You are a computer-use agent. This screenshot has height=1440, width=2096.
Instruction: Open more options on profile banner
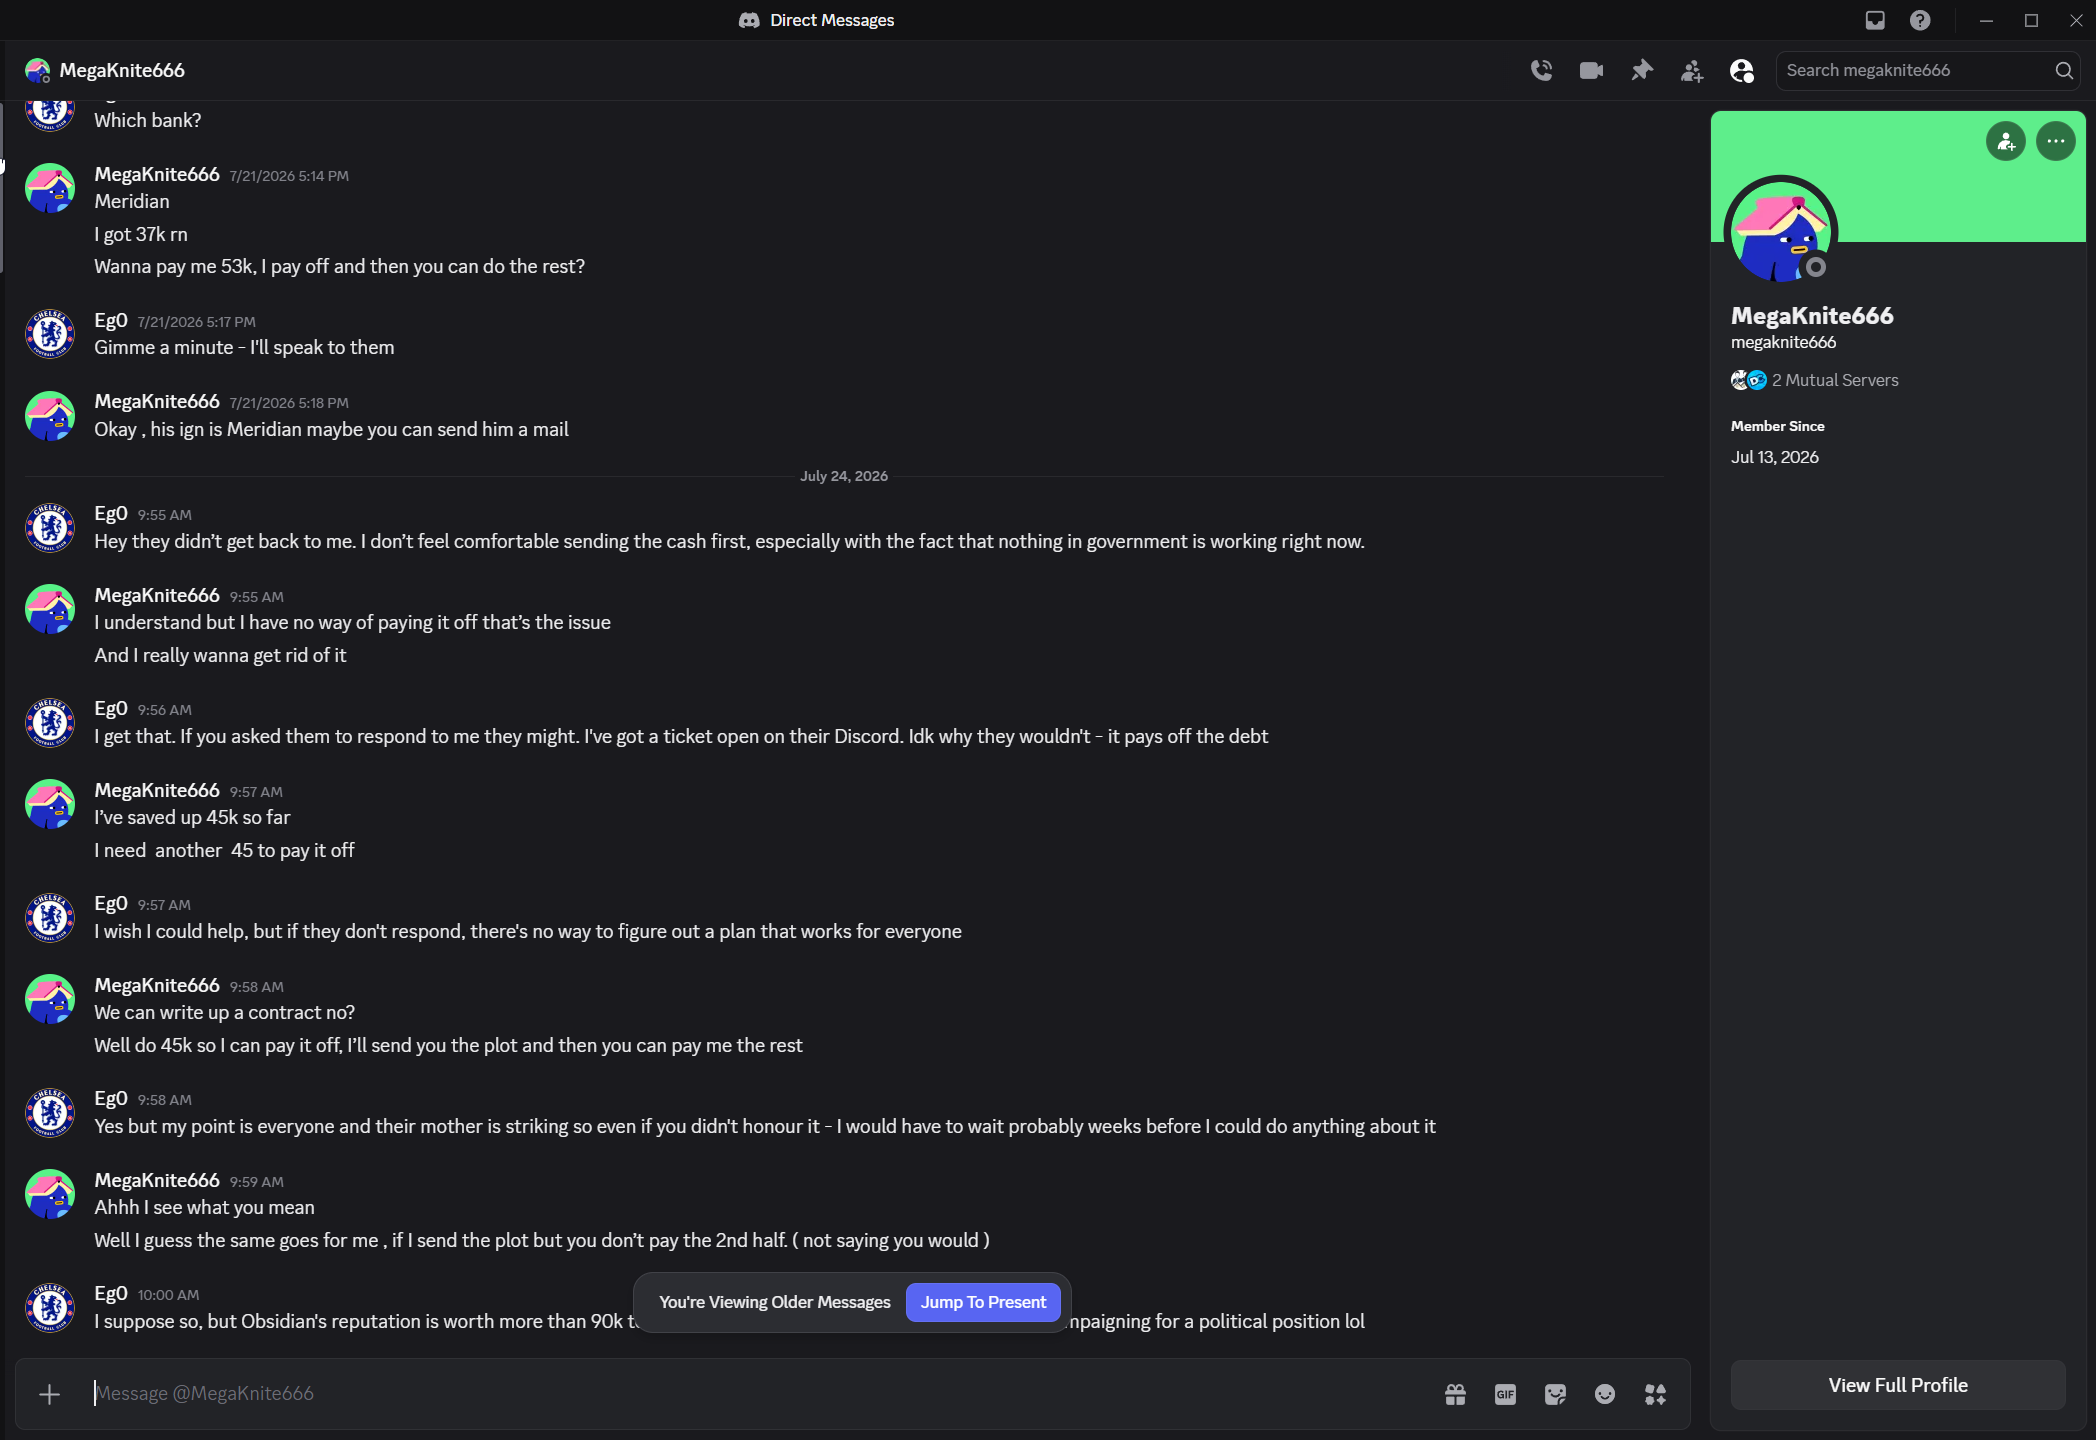tap(2056, 141)
